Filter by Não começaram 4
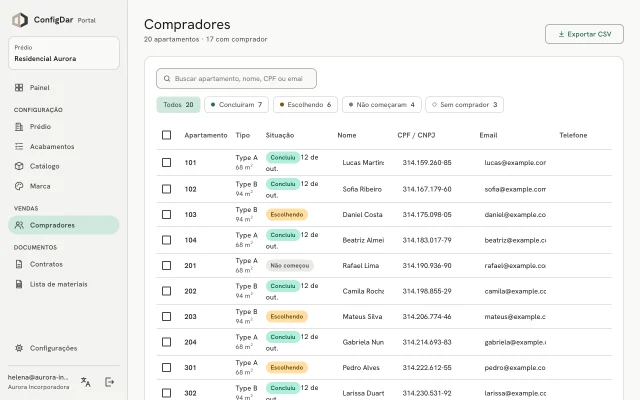The width and height of the screenshot is (640, 400). (382, 104)
